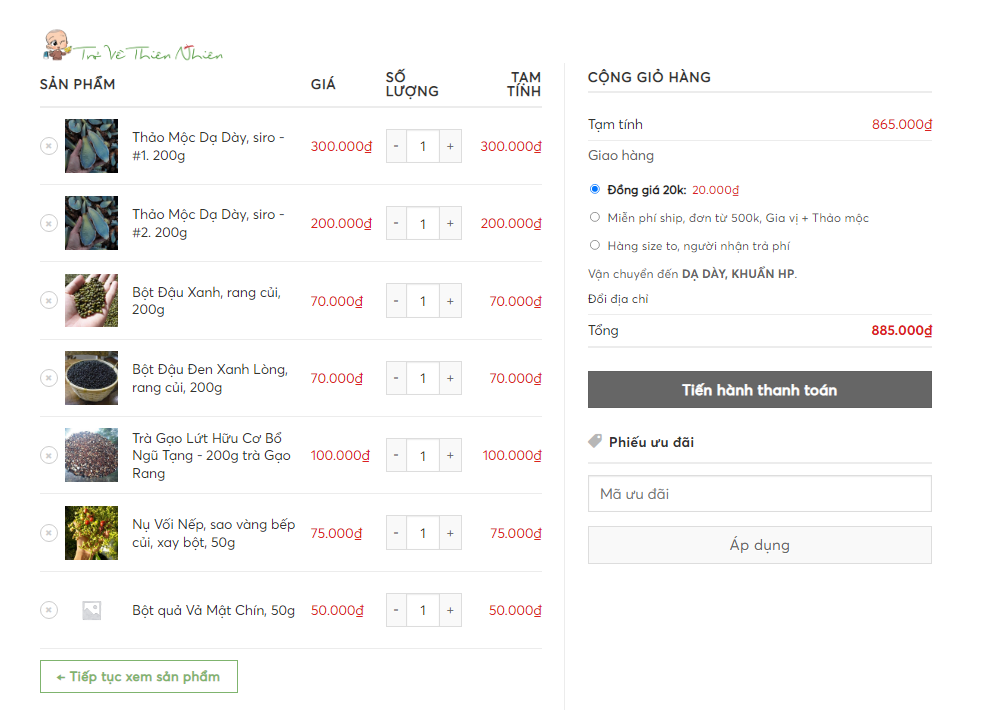1000x710 pixels.
Task: Choose Hàng size to shipping option
Action: tap(595, 245)
